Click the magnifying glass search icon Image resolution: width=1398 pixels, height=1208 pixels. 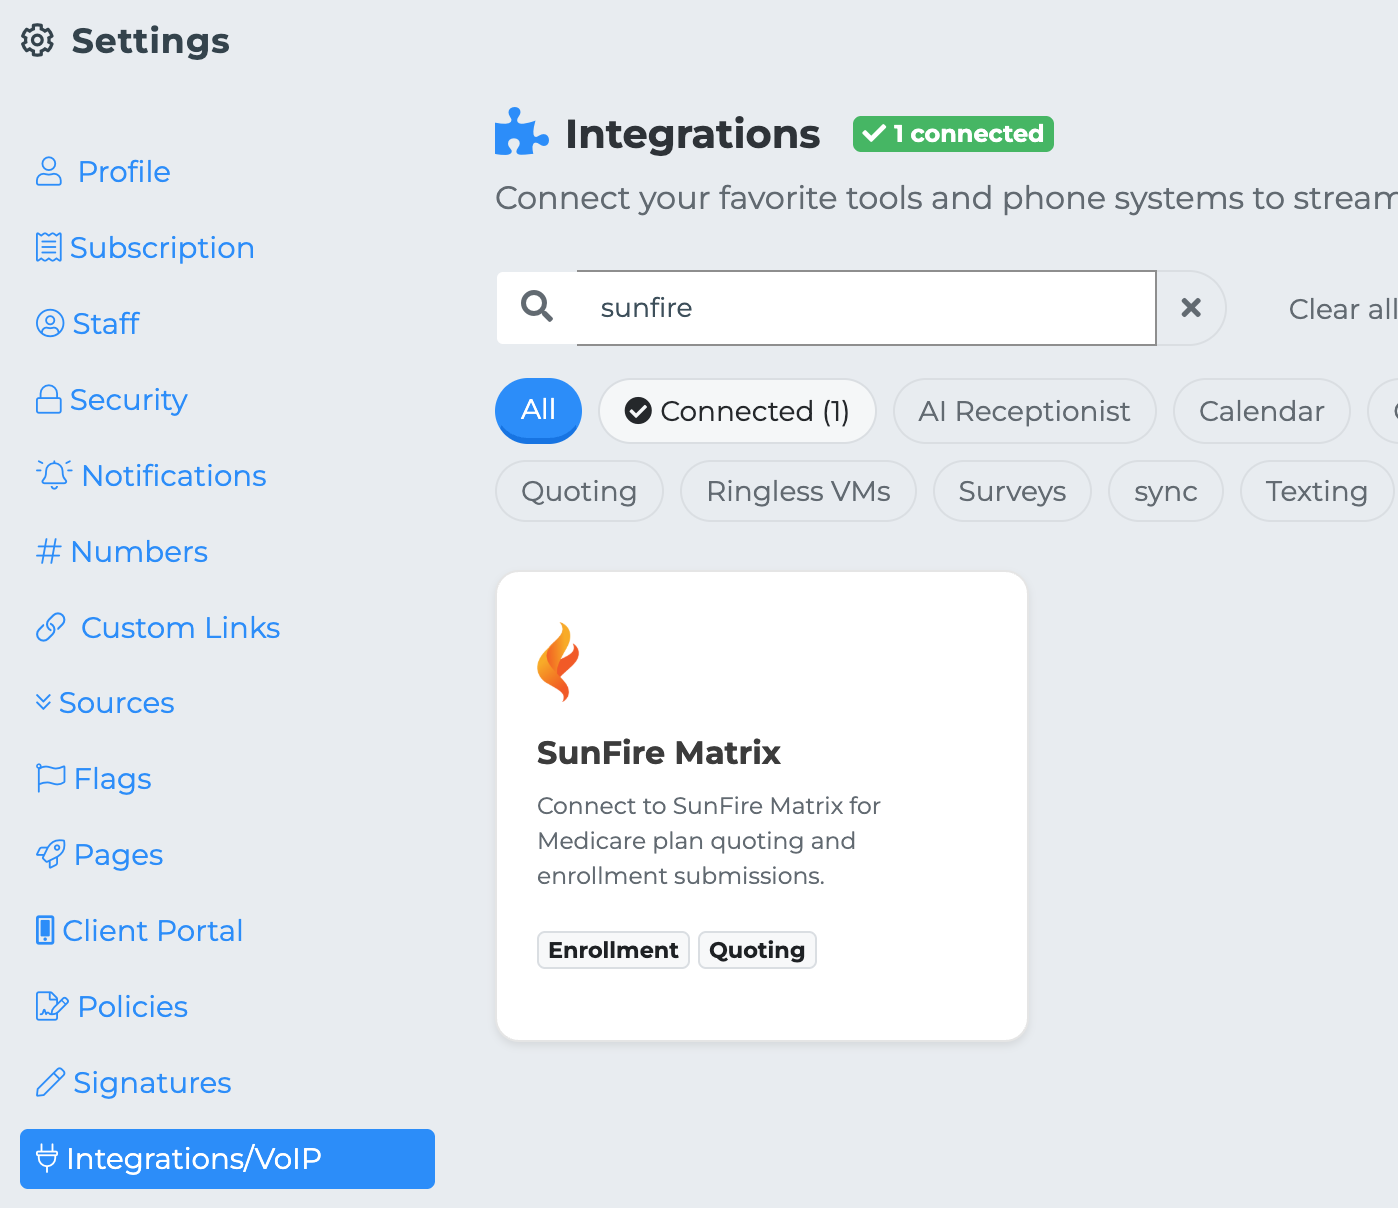[x=537, y=307]
